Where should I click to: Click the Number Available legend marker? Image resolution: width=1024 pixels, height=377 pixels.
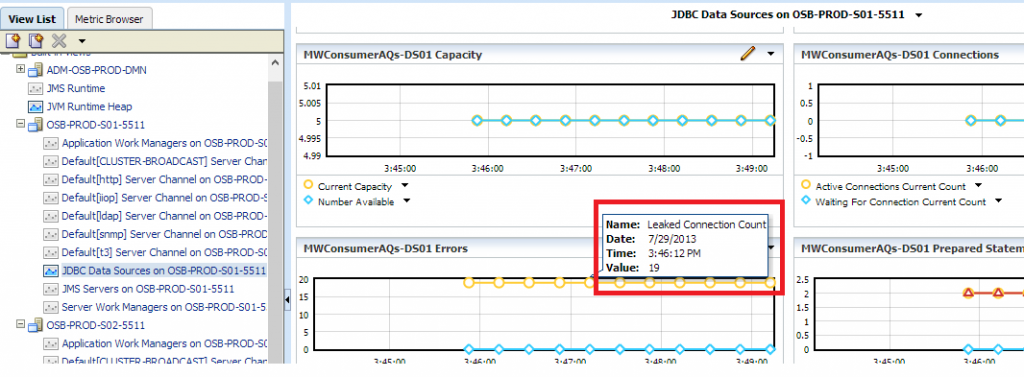point(308,202)
